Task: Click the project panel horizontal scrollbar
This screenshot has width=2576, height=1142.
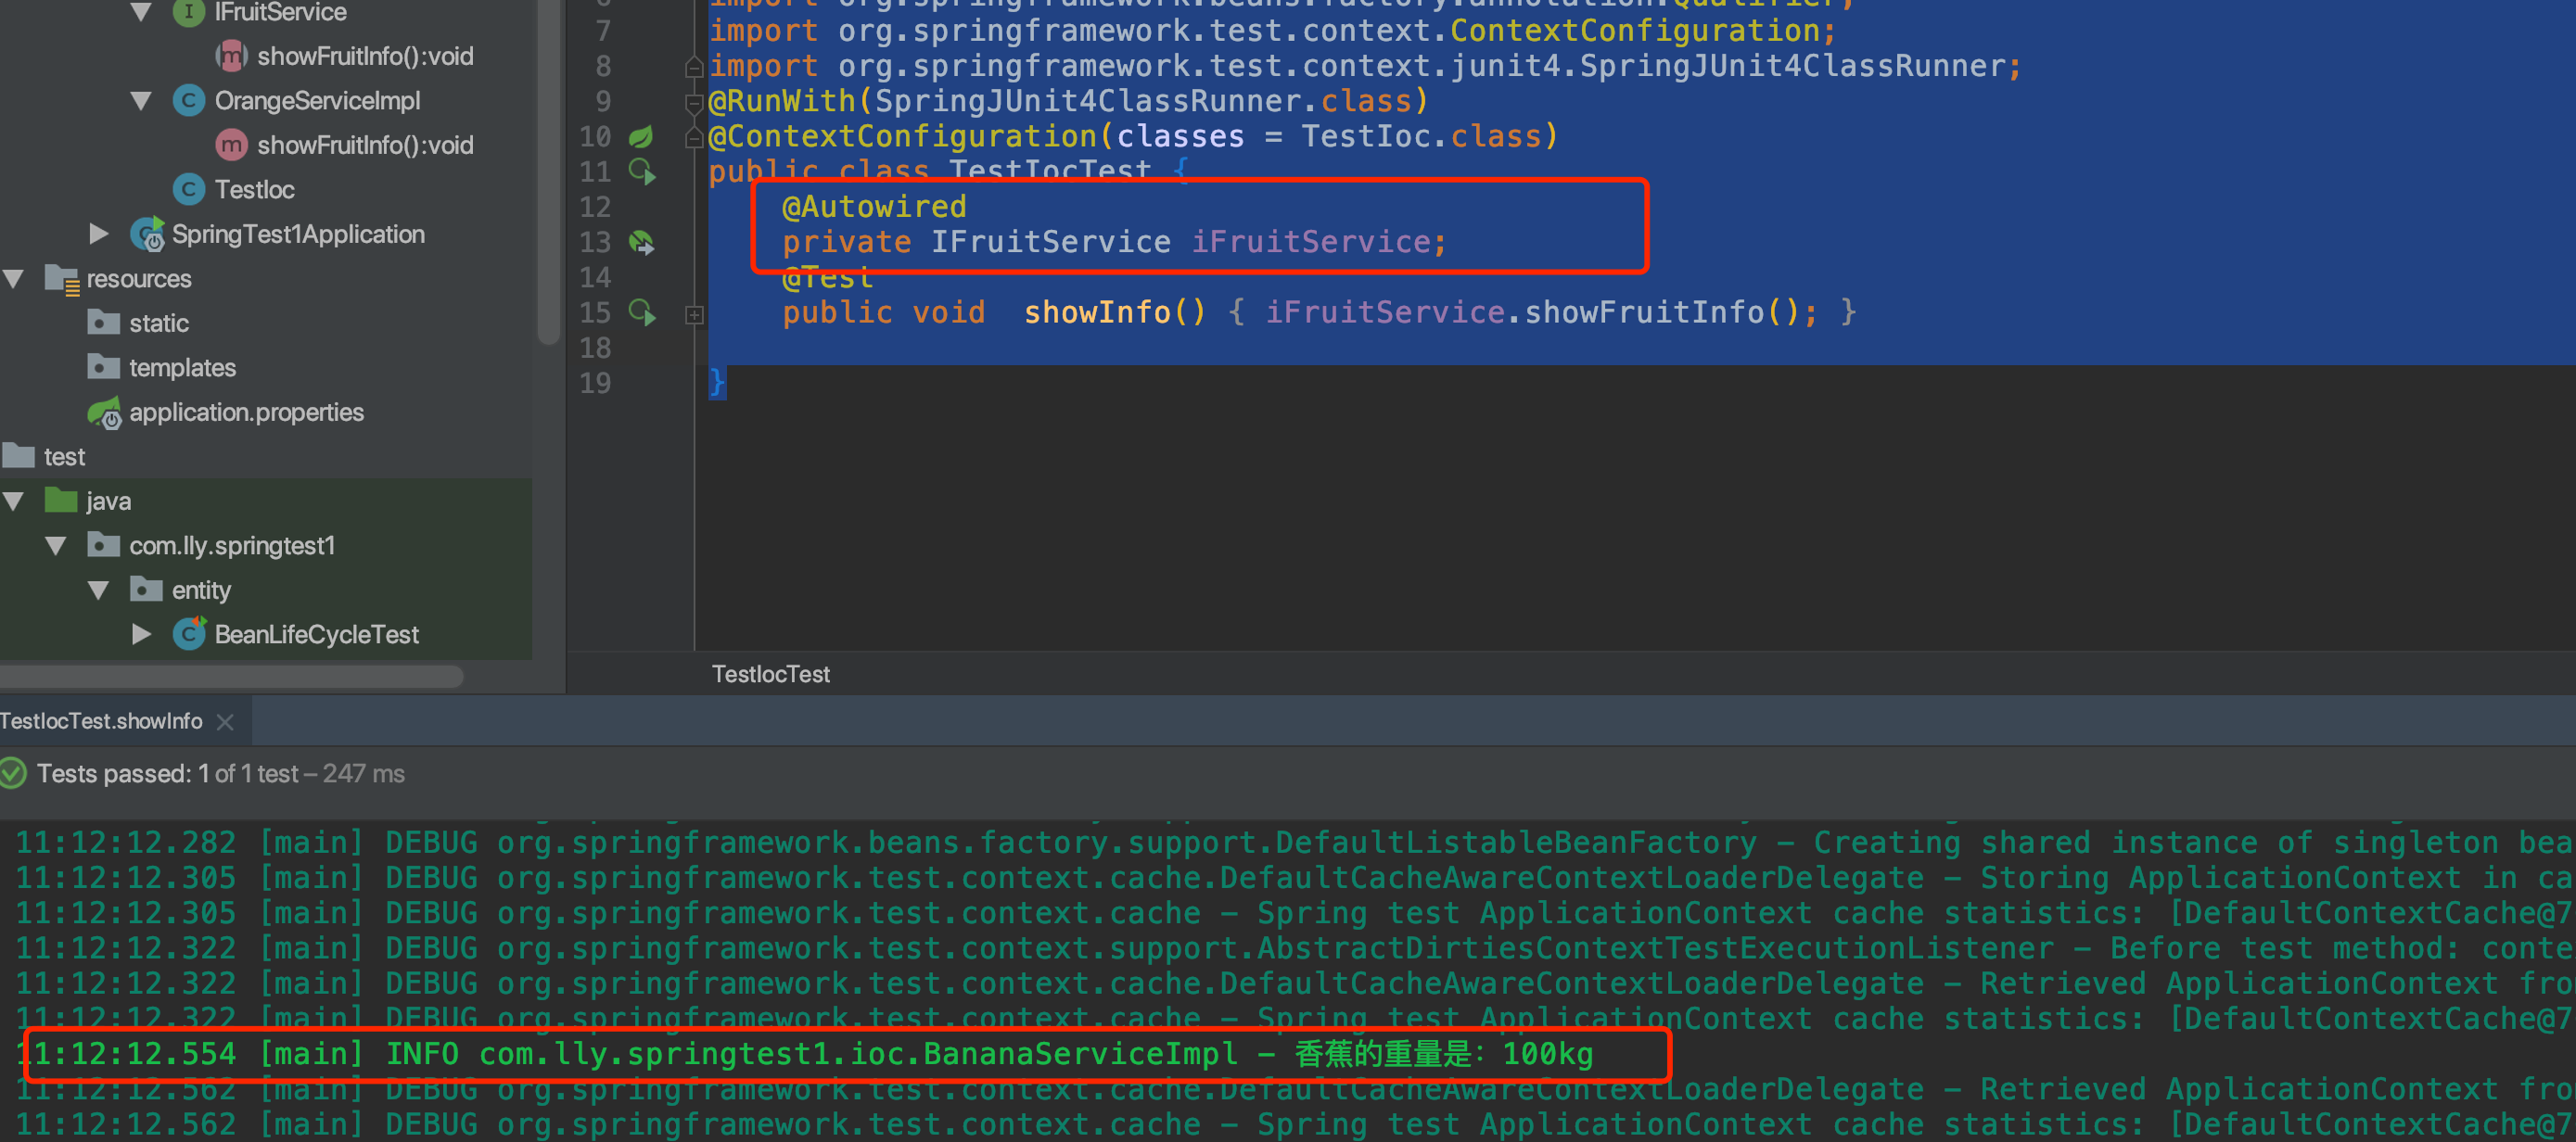Action: [x=230, y=677]
